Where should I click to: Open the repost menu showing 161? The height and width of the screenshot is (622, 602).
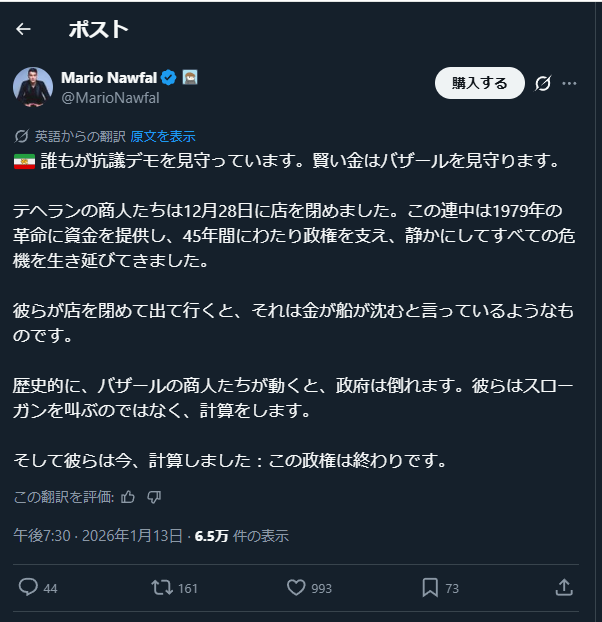[x=160, y=588]
